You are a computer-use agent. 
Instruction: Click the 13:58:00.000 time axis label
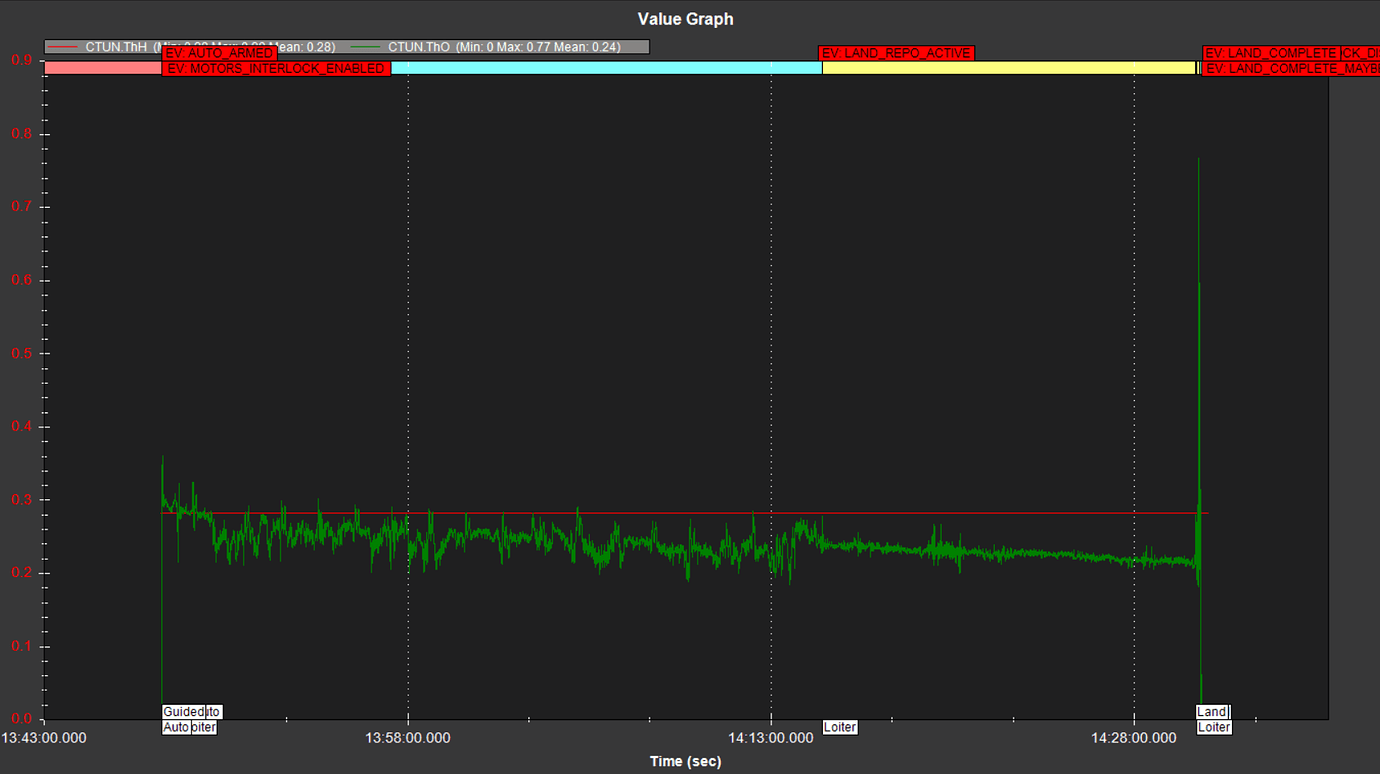point(408,739)
